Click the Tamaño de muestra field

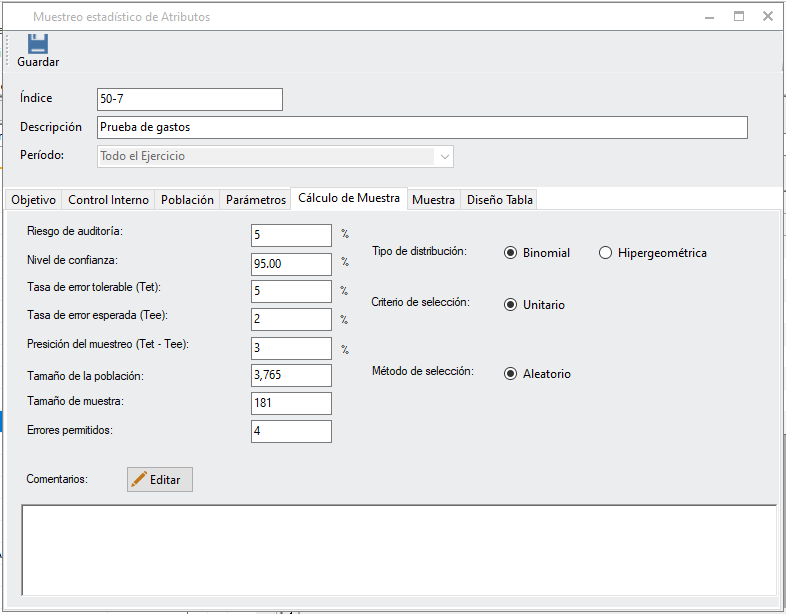pyautogui.click(x=291, y=403)
